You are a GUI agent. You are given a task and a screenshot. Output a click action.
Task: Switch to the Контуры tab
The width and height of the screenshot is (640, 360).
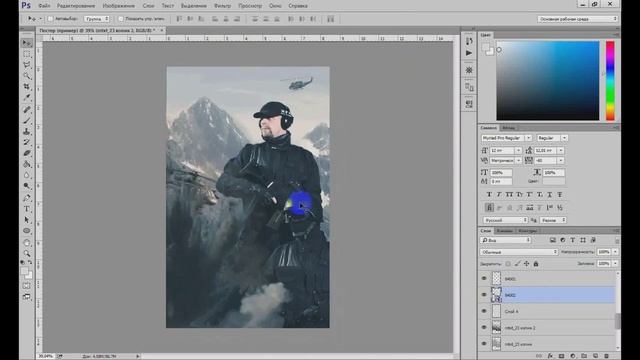pyautogui.click(x=527, y=231)
